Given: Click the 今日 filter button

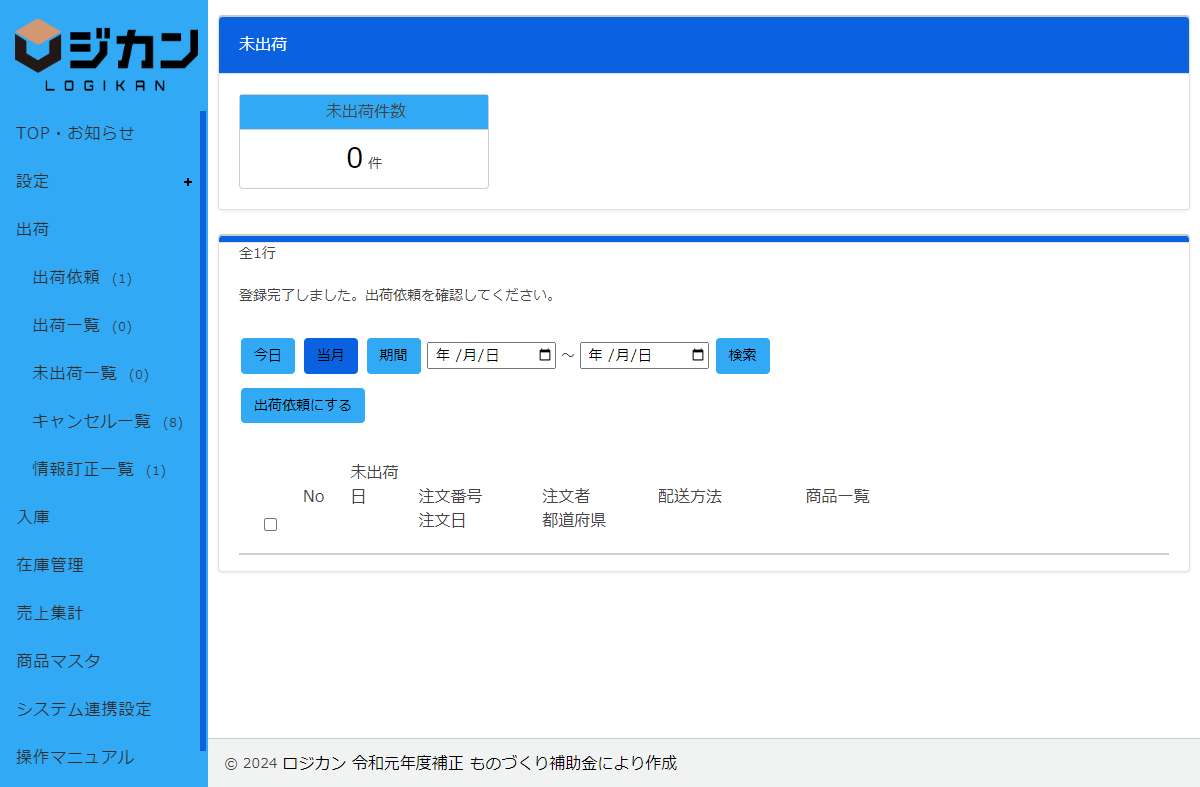Looking at the screenshot, I should (267, 356).
